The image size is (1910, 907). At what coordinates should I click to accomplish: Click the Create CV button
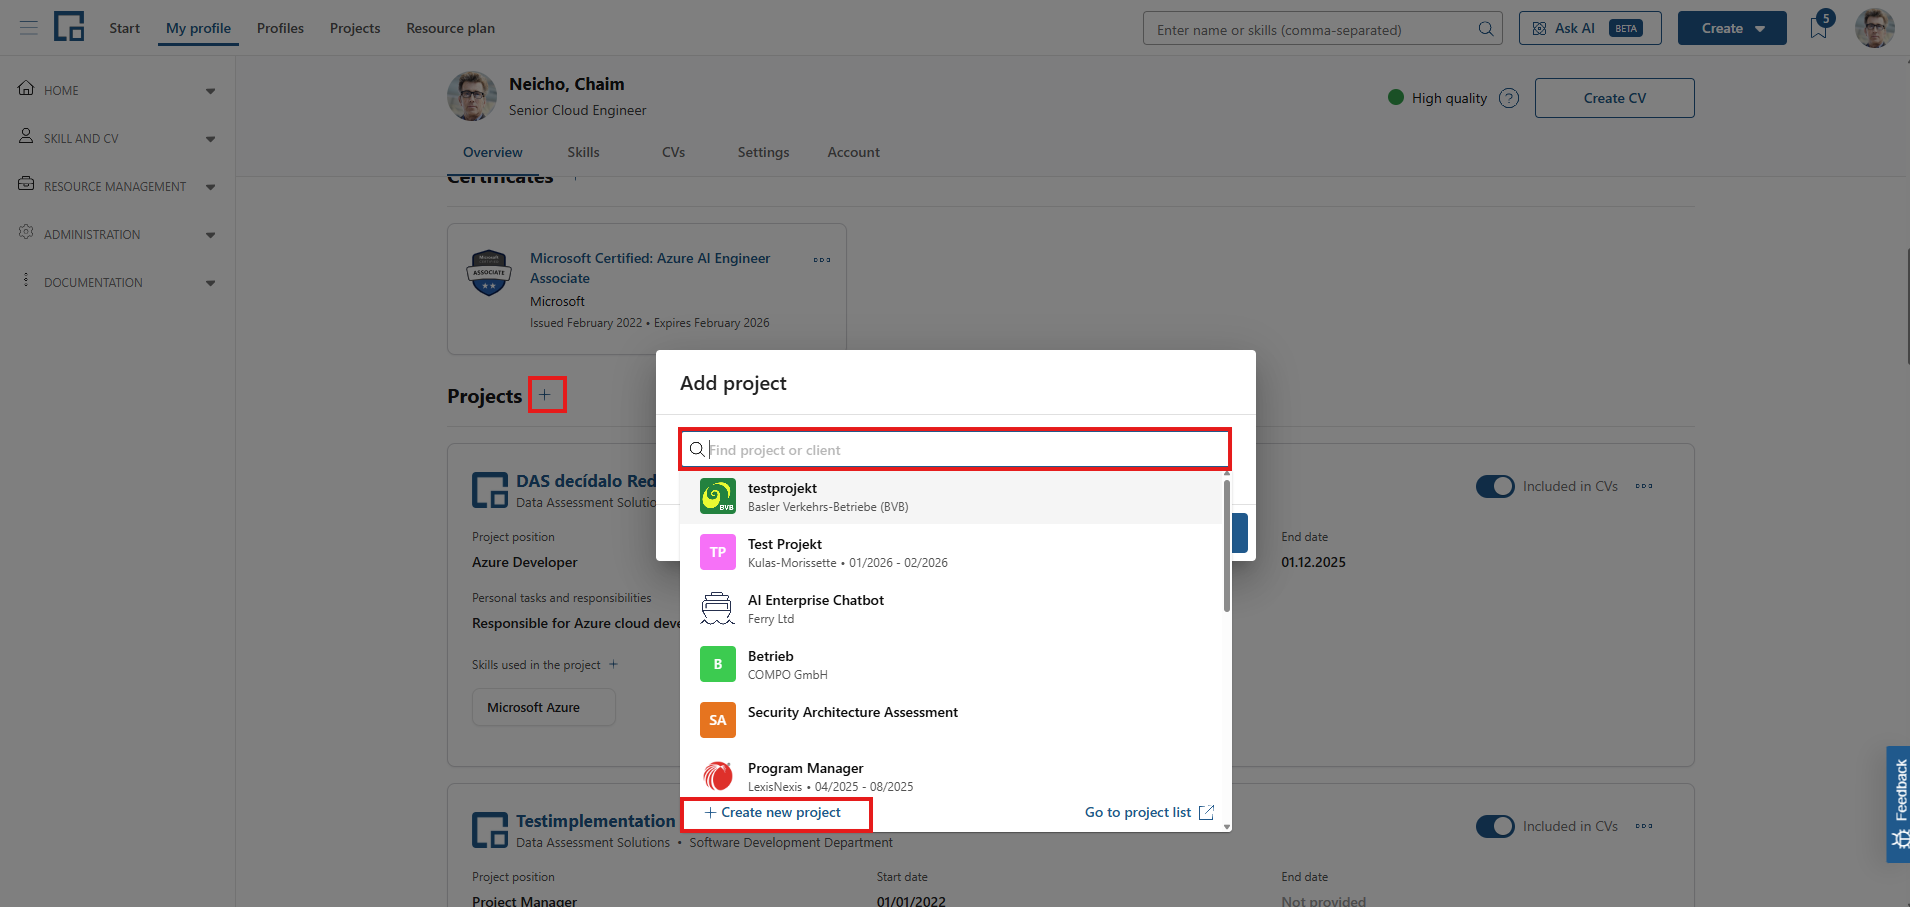click(x=1614, y=98)
